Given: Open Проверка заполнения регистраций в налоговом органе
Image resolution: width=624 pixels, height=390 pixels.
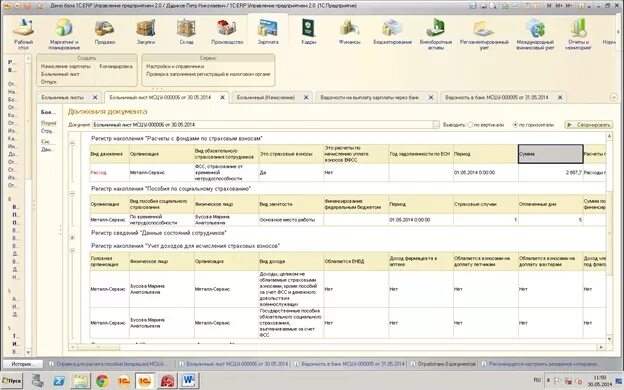Looking at the screenshot, I should [x=208, y=74].
